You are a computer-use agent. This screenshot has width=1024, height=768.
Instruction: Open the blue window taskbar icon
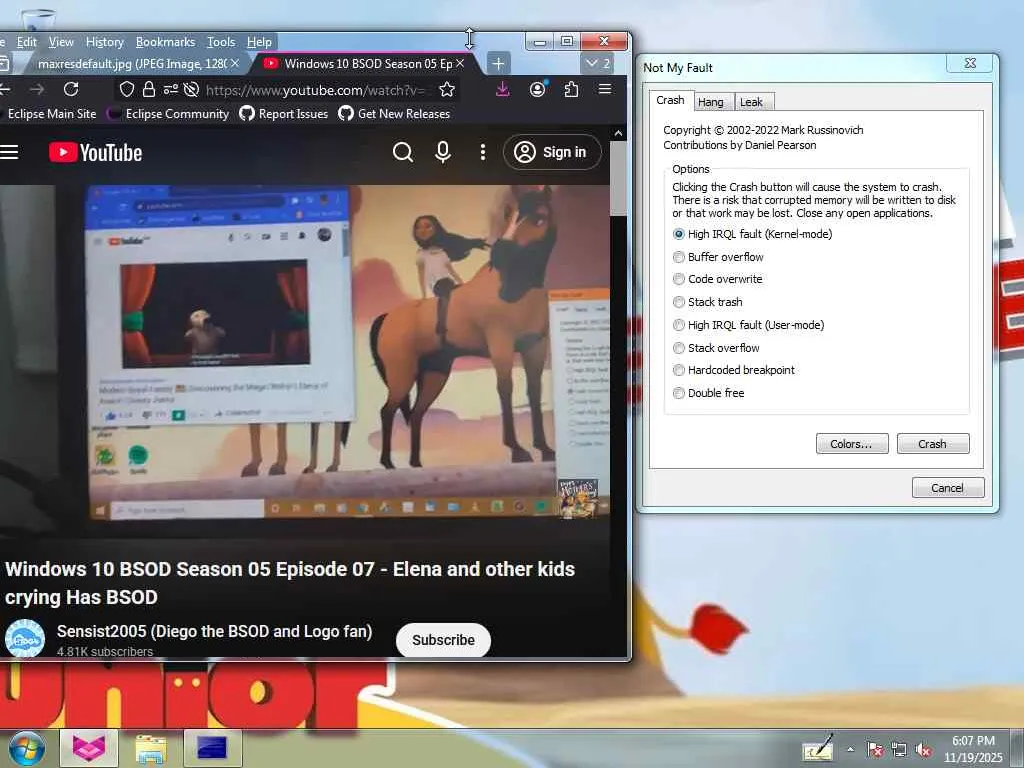212,748
